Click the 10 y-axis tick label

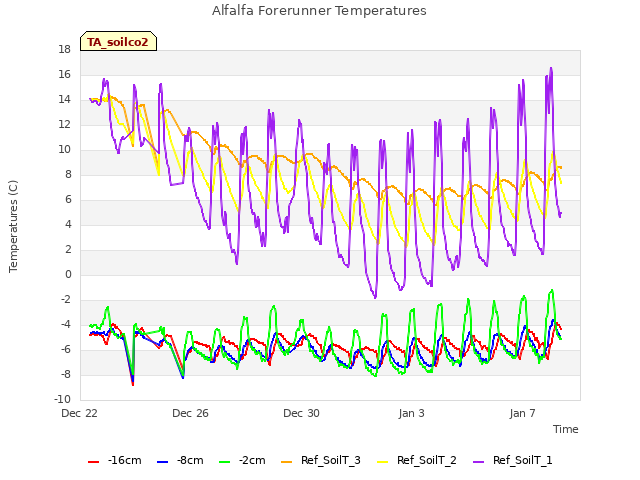64,149
